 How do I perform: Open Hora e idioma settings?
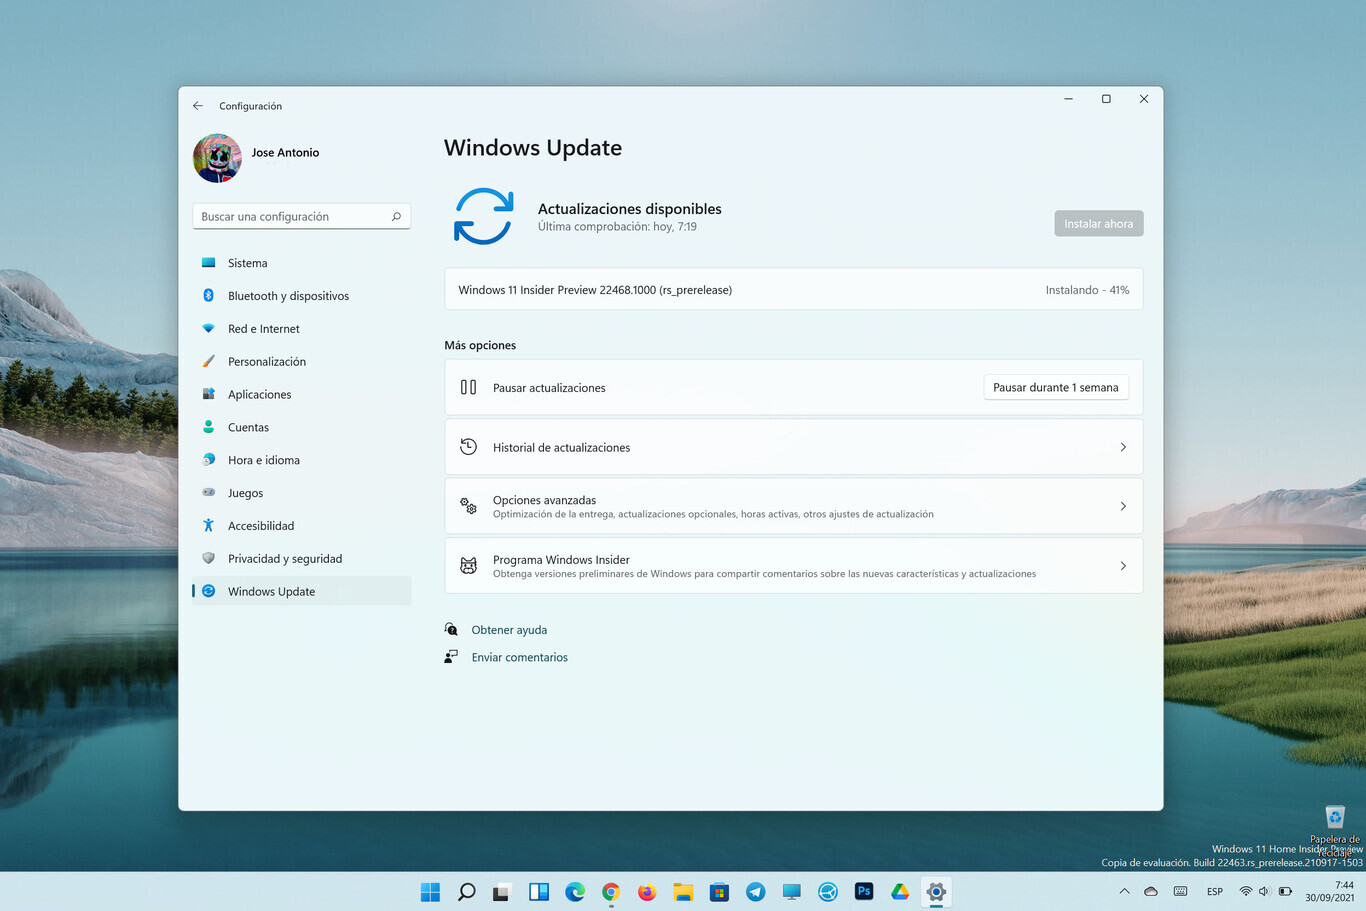point(301,460)
